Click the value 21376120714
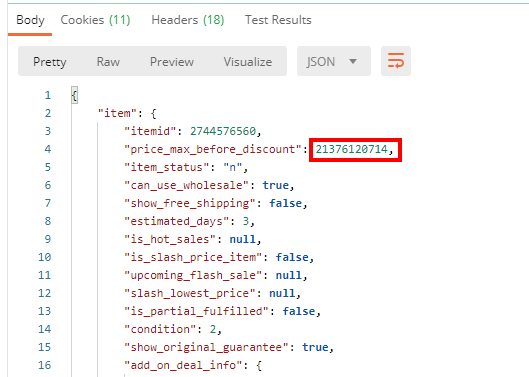The image size is (529, 377). point(352,149)
